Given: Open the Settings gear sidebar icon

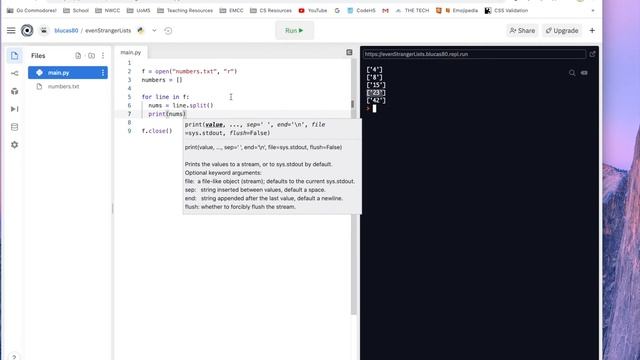Looking at the screenshot, I should coord(15,145).
